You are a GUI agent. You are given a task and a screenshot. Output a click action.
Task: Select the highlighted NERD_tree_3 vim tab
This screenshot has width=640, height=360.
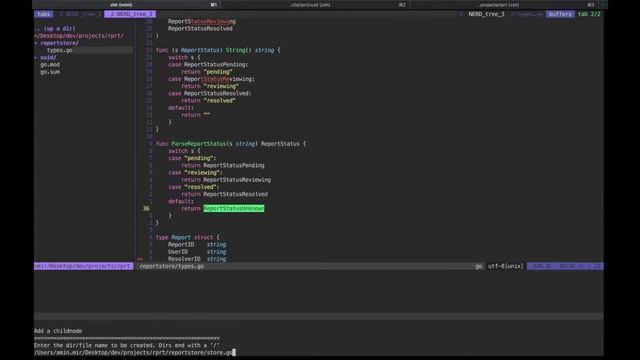click(x=130, y=14)
